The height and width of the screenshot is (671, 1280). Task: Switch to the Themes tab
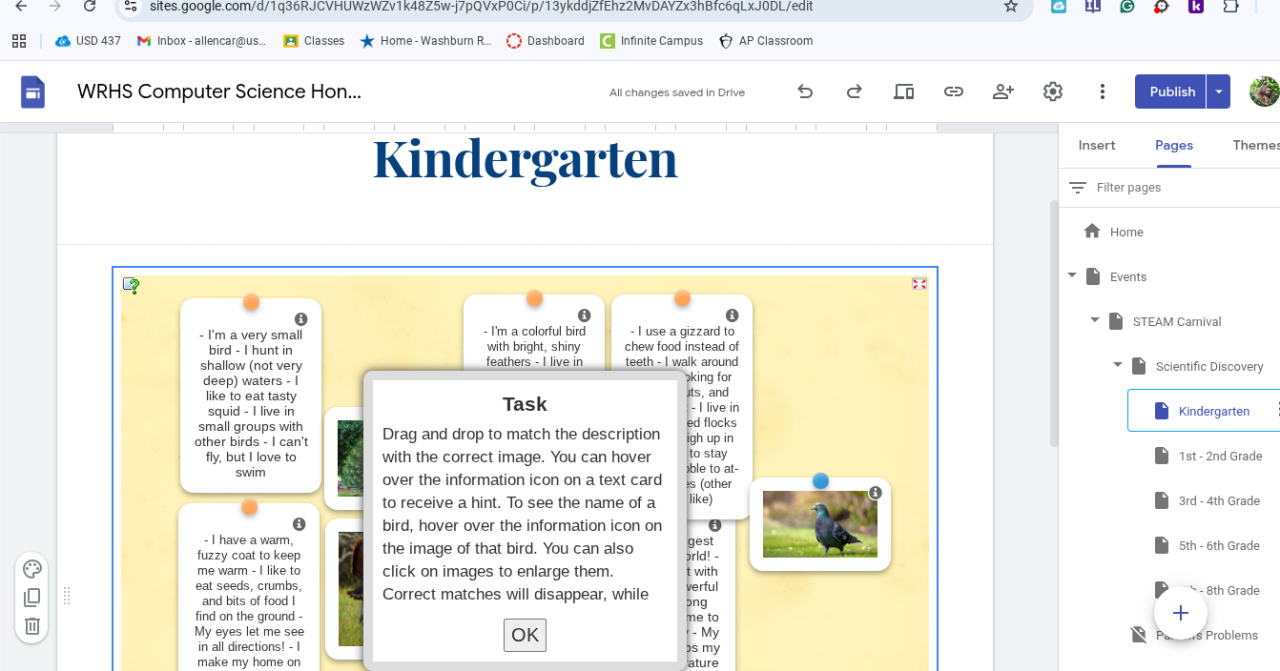(x=1256, y=145)
